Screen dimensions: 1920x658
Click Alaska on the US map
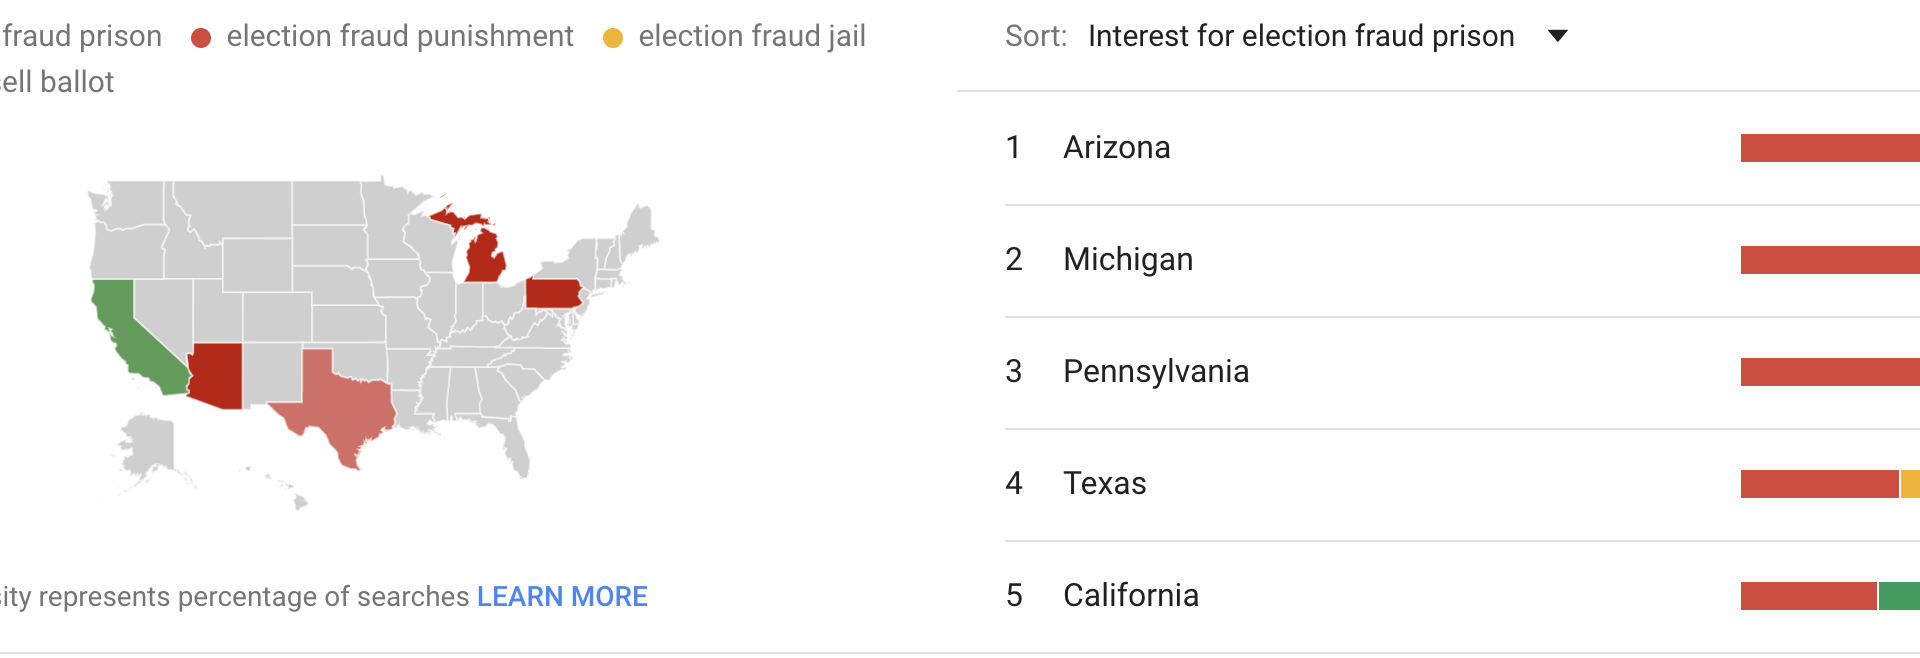pos(148,445)
